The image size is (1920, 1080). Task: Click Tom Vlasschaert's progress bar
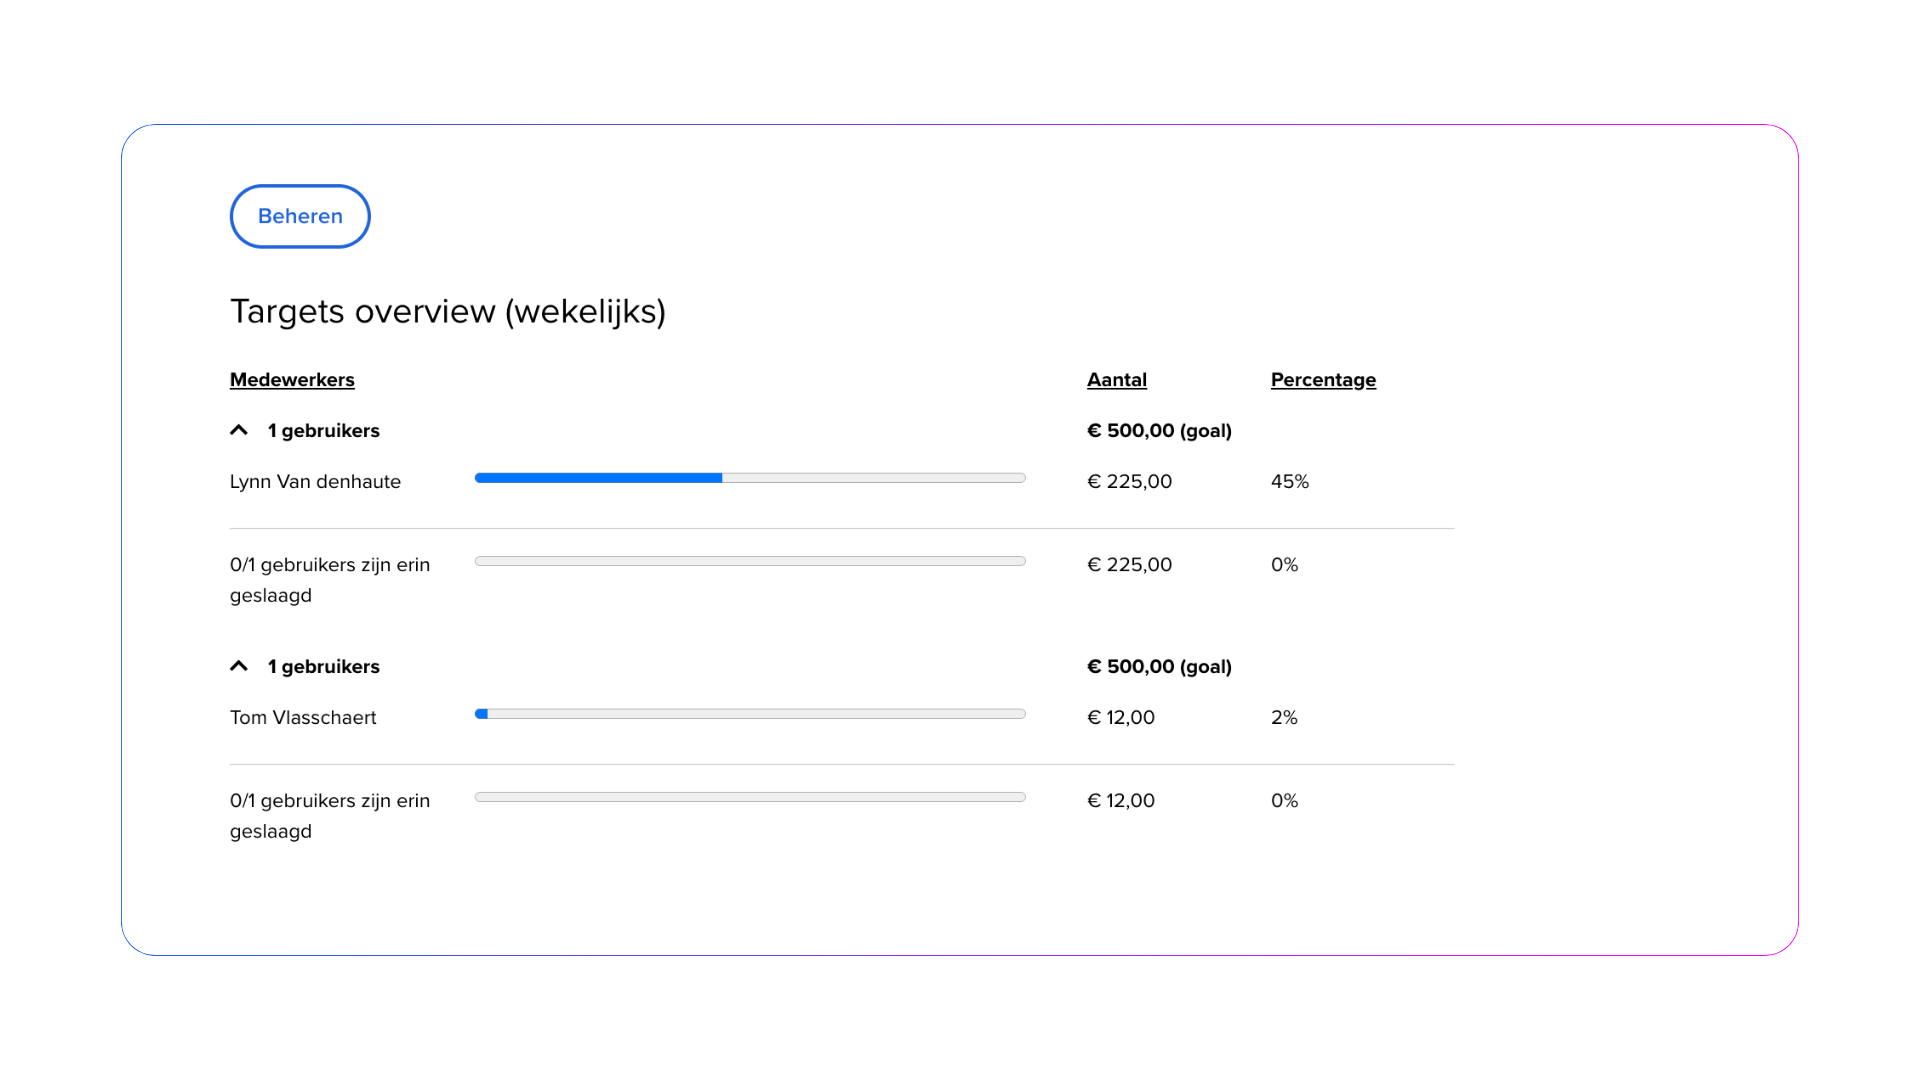click(x=750, y=714)
